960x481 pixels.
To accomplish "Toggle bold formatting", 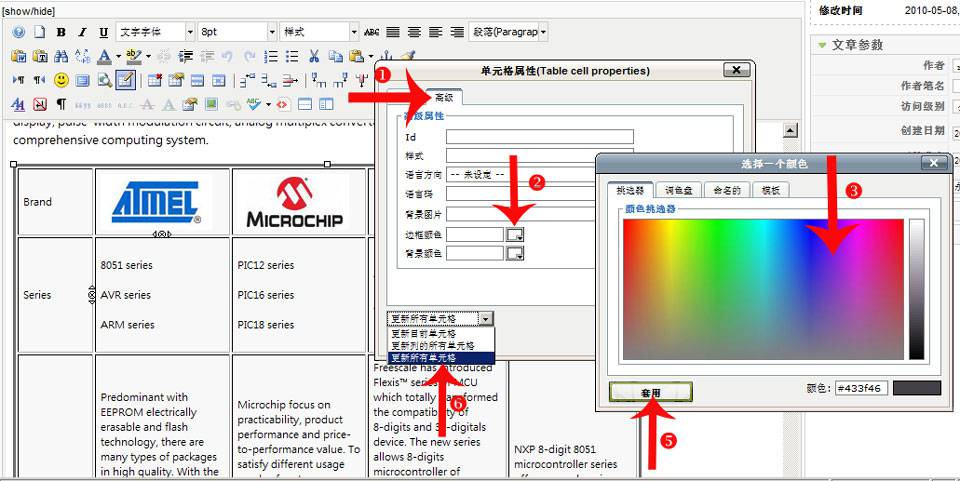I will coord(61,32).
